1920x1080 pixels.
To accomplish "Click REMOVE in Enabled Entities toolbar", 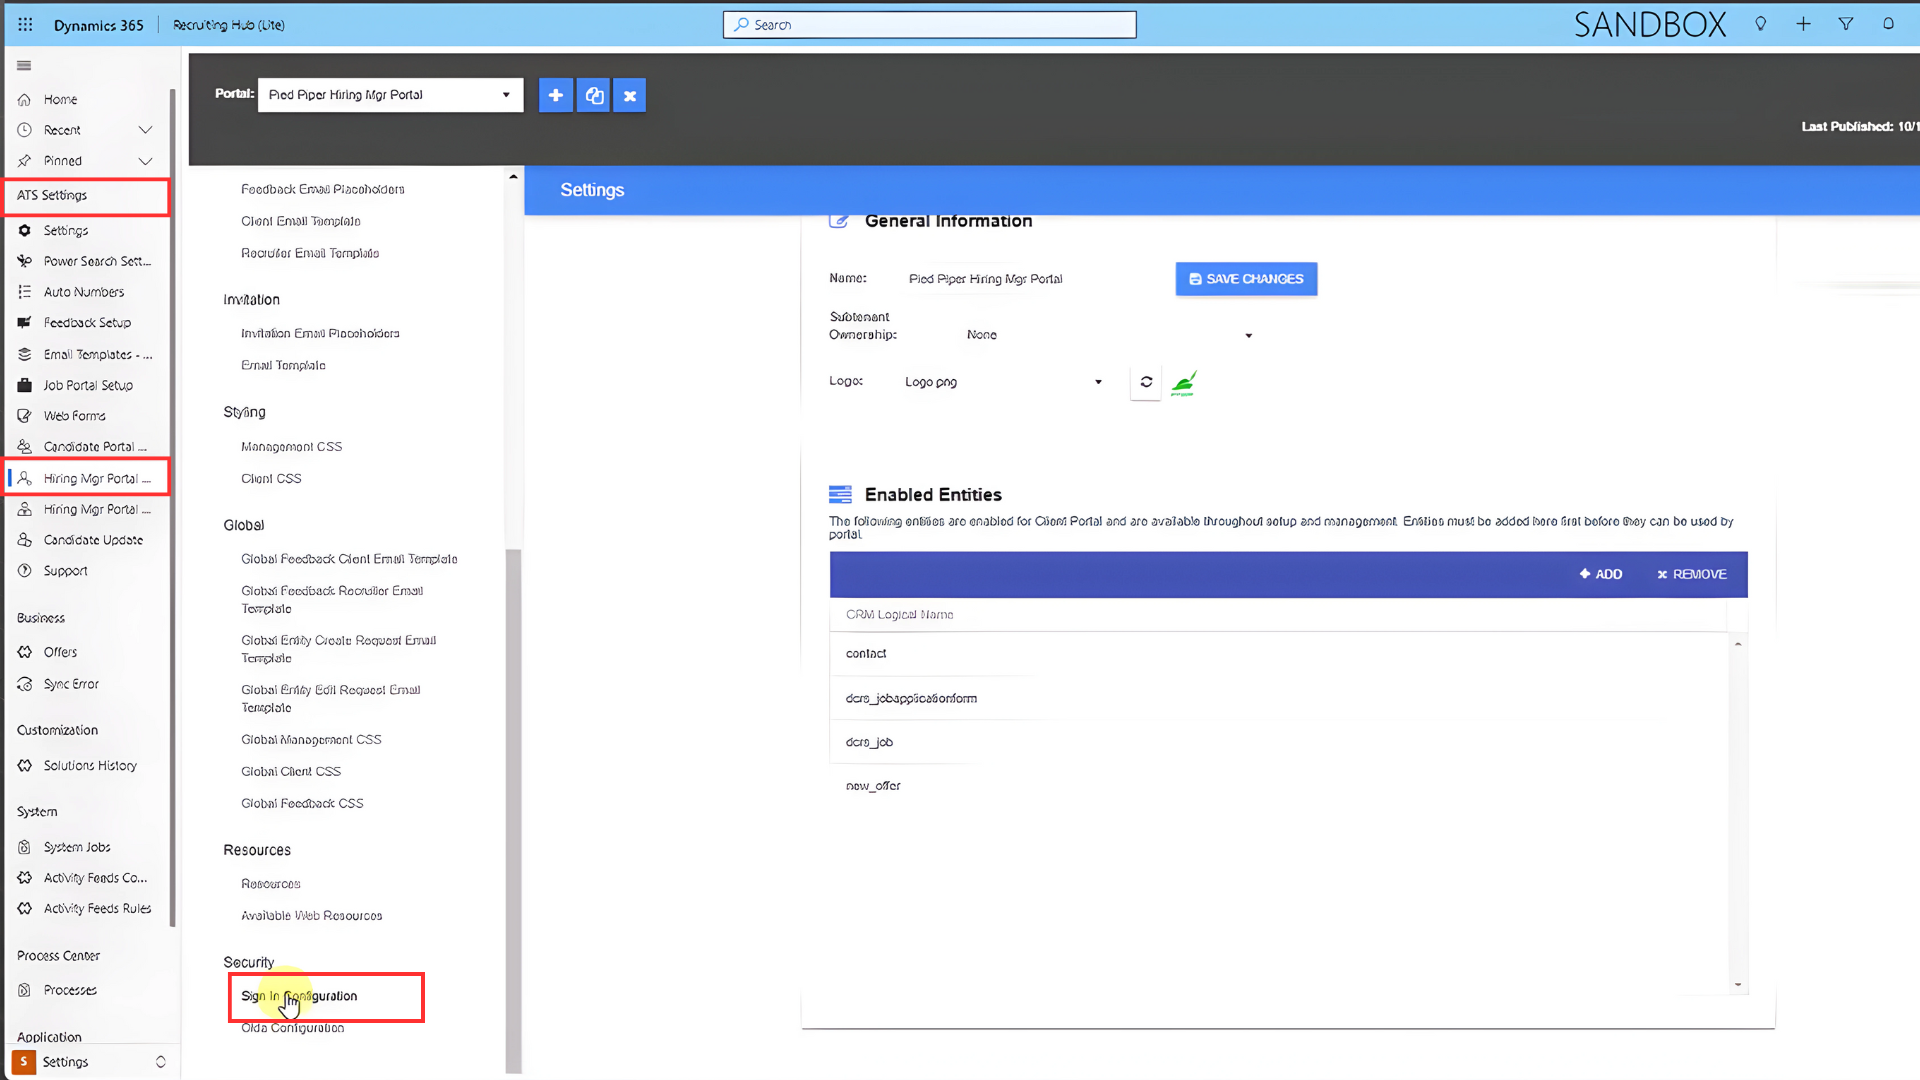I will (x=1692, y=575).
